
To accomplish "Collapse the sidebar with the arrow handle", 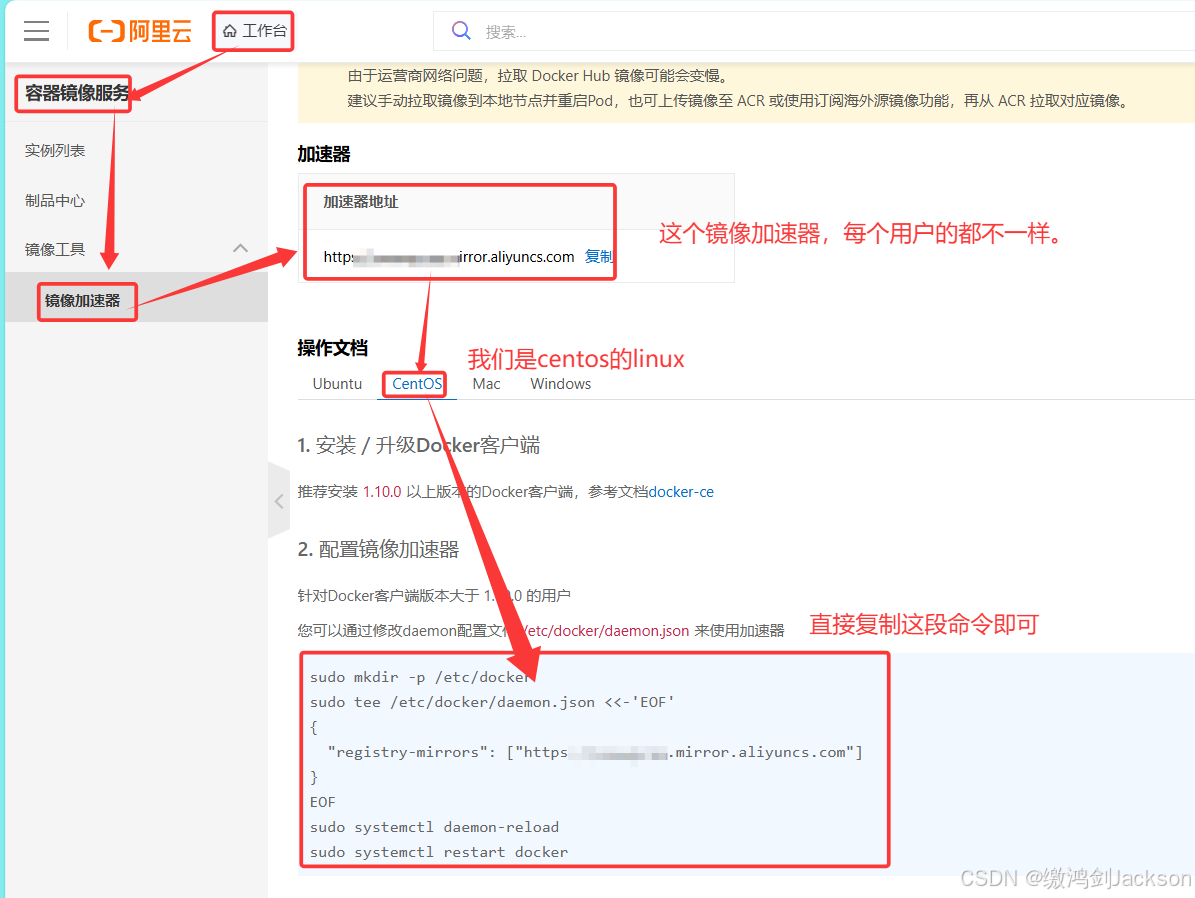I will tap(279, 501).
